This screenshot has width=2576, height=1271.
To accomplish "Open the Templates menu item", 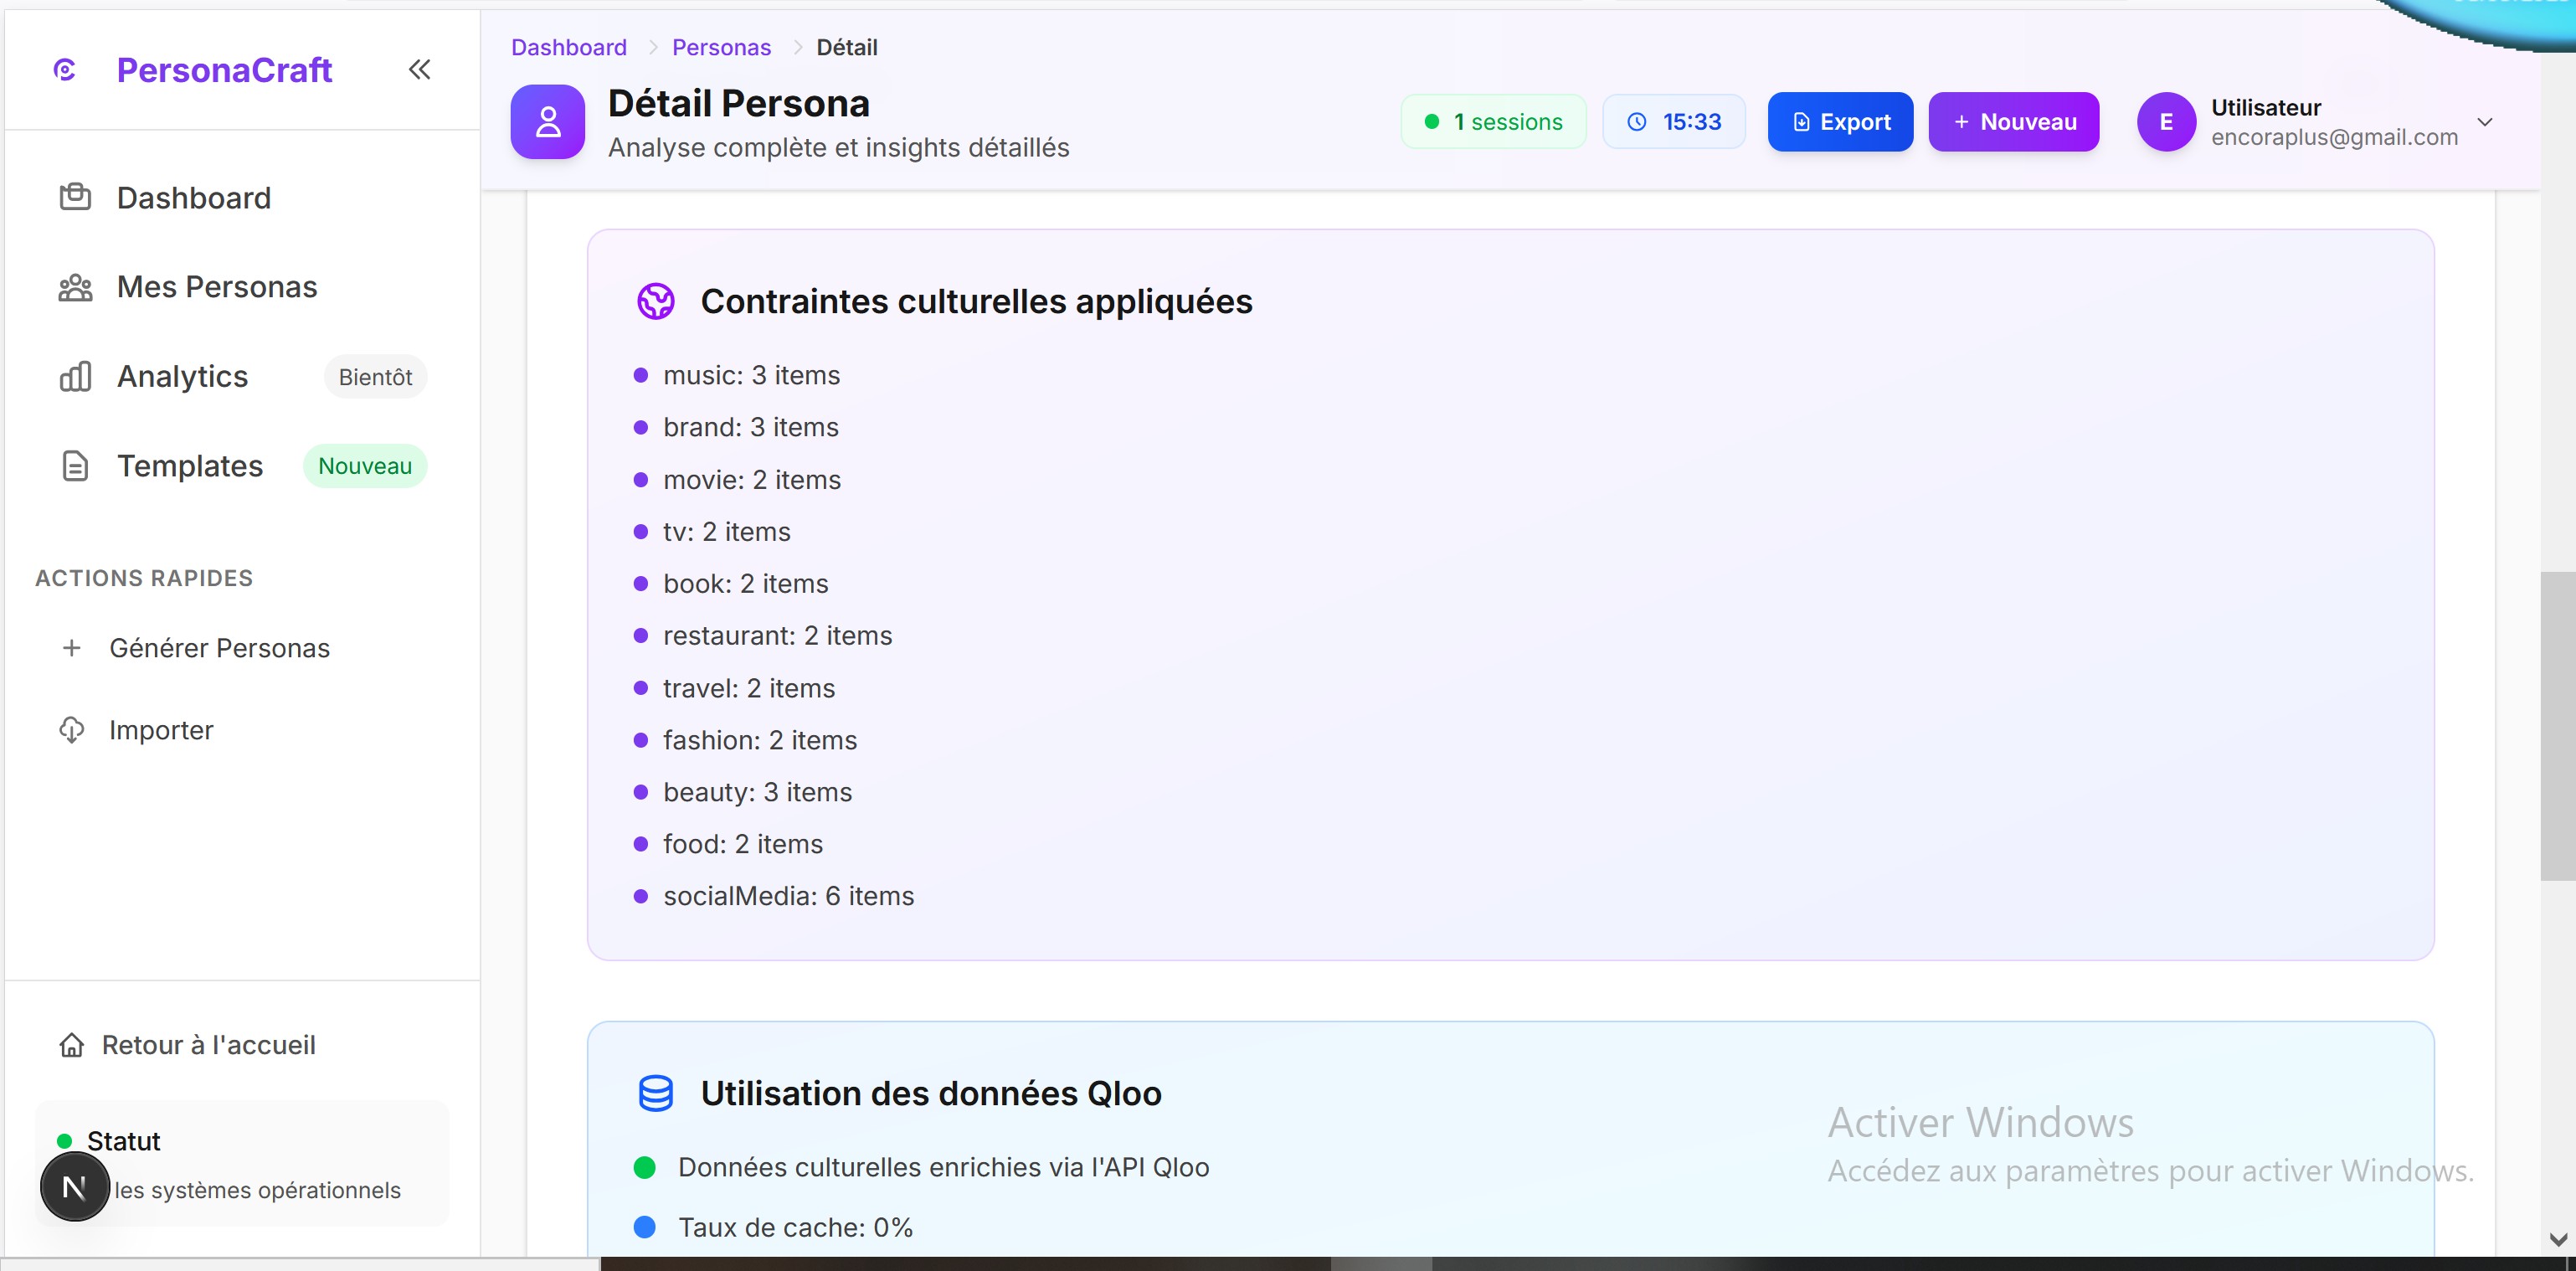I will pos(189,466).
